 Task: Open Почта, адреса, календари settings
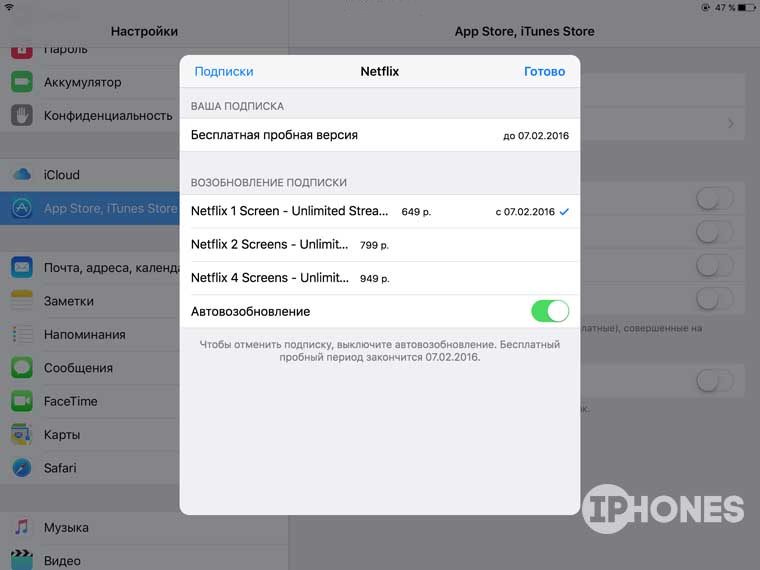click(x=90, y=267)
